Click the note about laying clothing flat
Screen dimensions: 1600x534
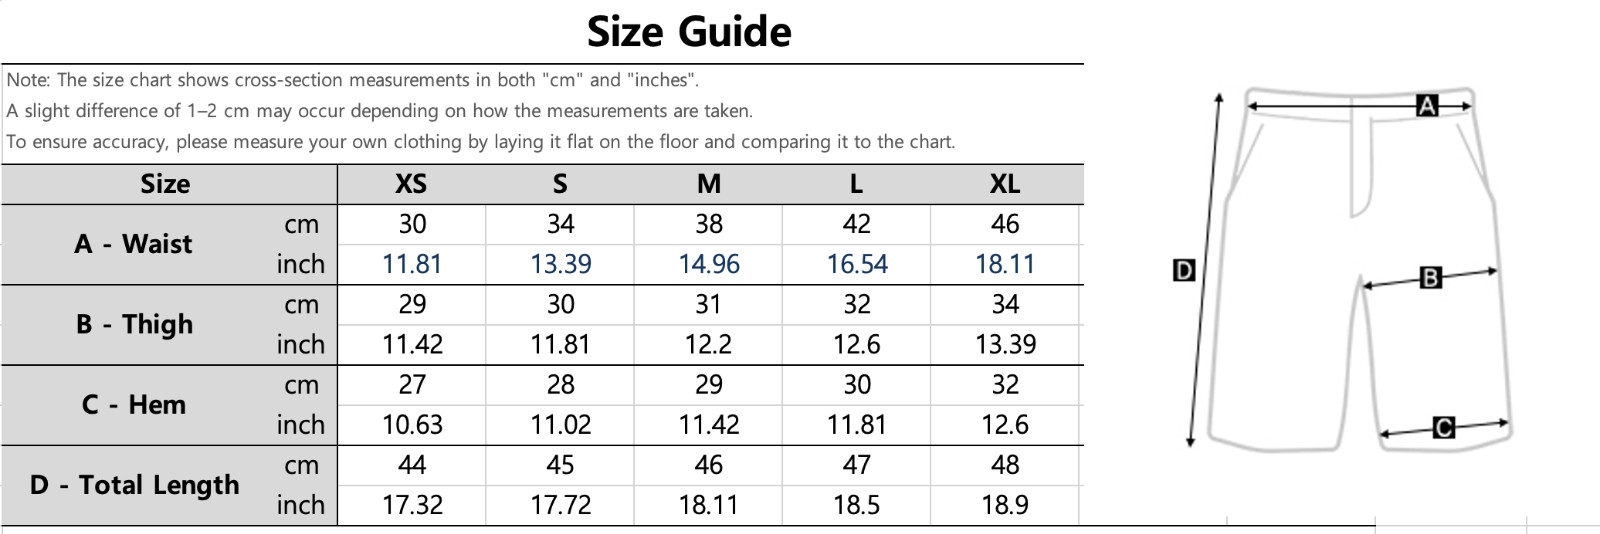[480, 142]
